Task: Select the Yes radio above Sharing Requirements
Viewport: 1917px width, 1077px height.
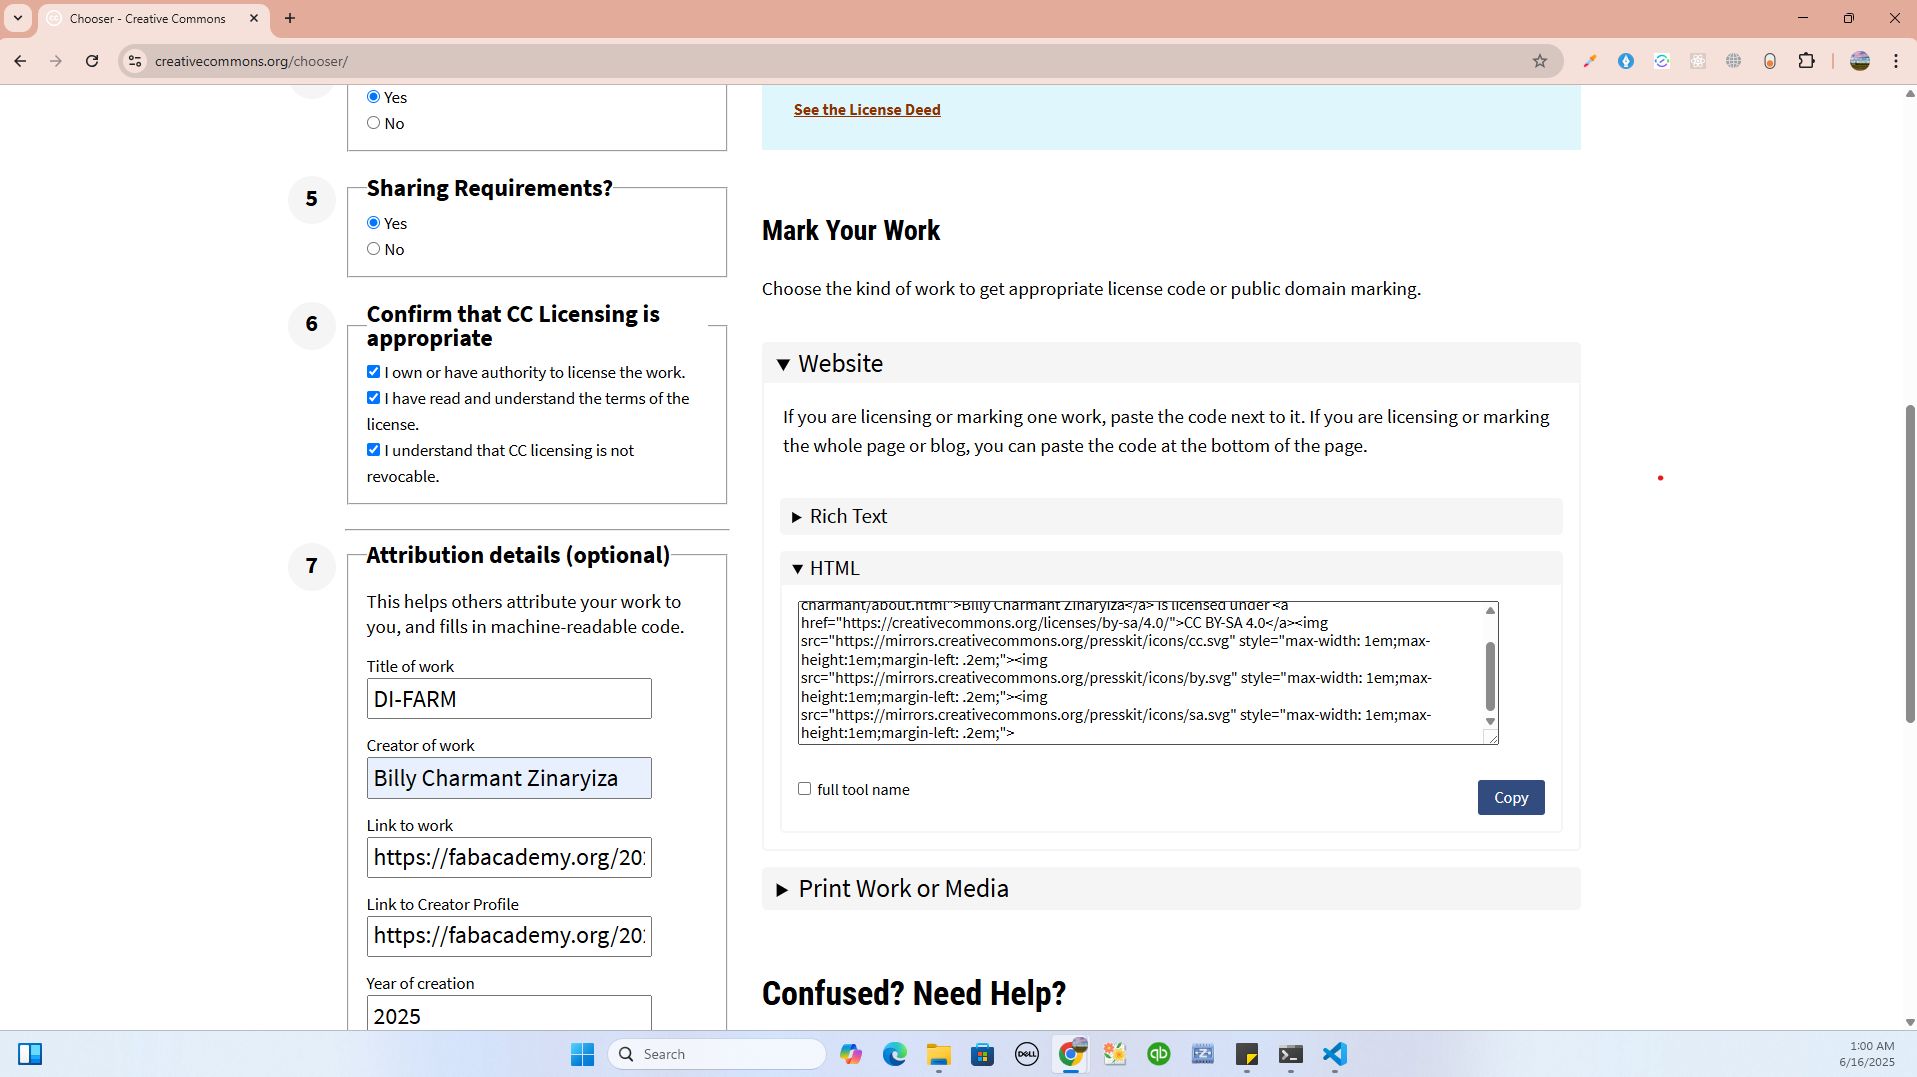Action: coord(373,97)
